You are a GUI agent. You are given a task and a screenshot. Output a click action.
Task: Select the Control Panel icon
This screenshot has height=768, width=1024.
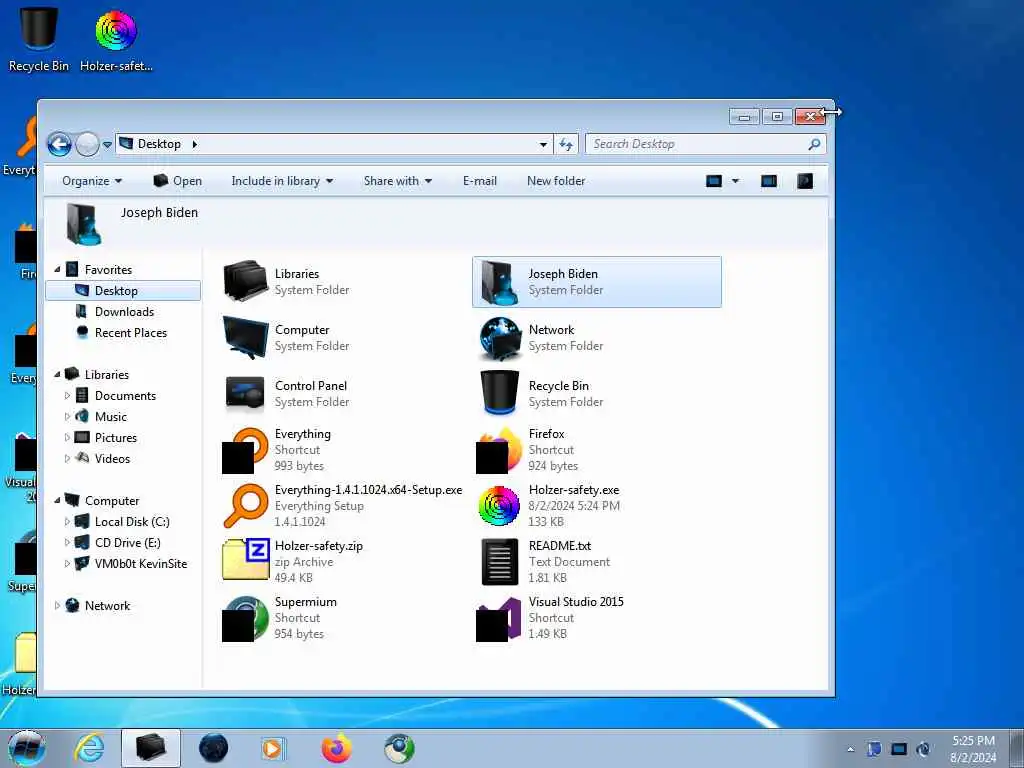coord(245,394)
